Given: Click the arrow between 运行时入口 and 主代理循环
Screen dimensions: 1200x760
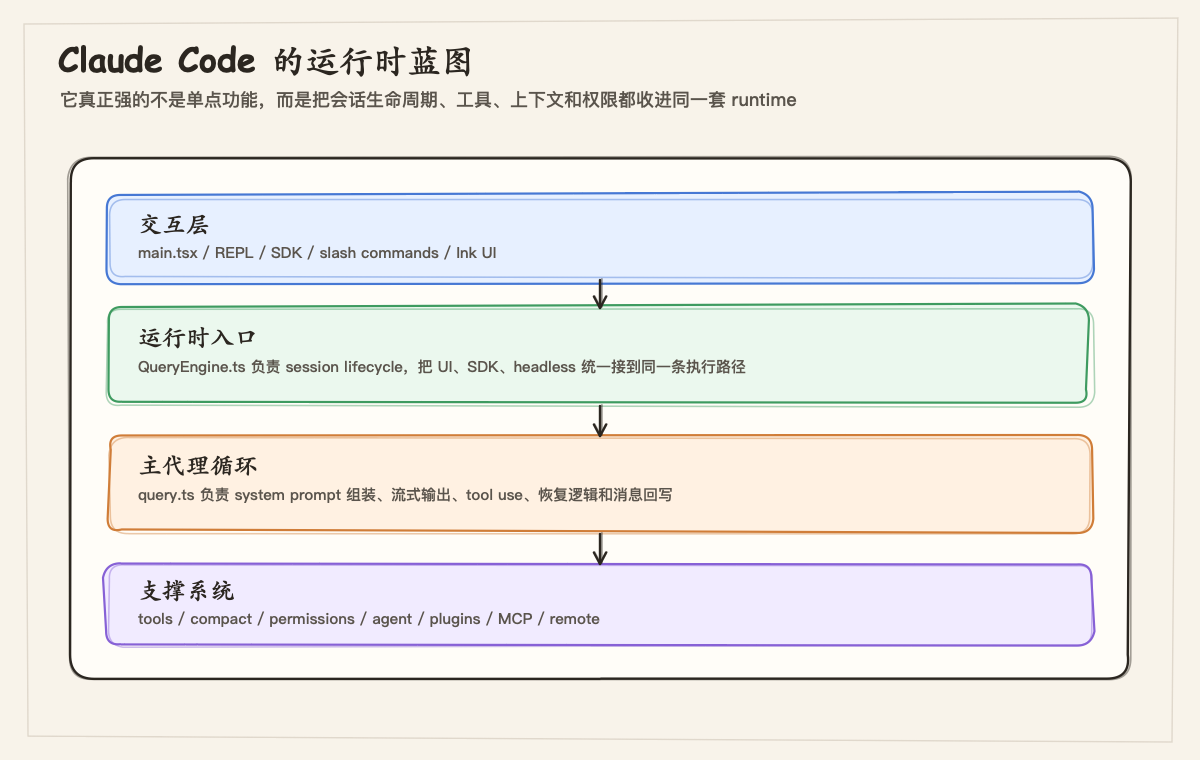Looking at the screenshot, I should [x=600, y=418].
